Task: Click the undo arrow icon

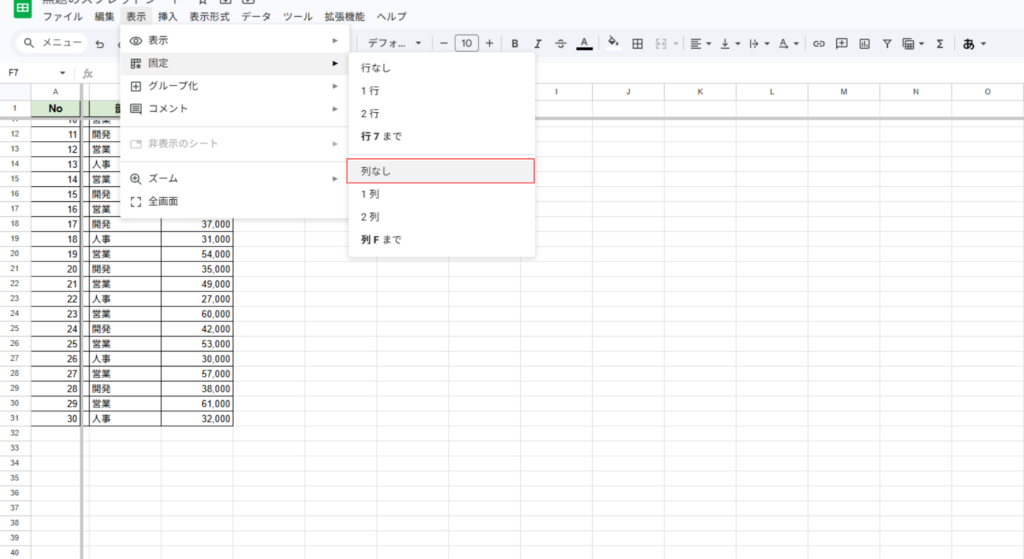Action: click(99, 43)
